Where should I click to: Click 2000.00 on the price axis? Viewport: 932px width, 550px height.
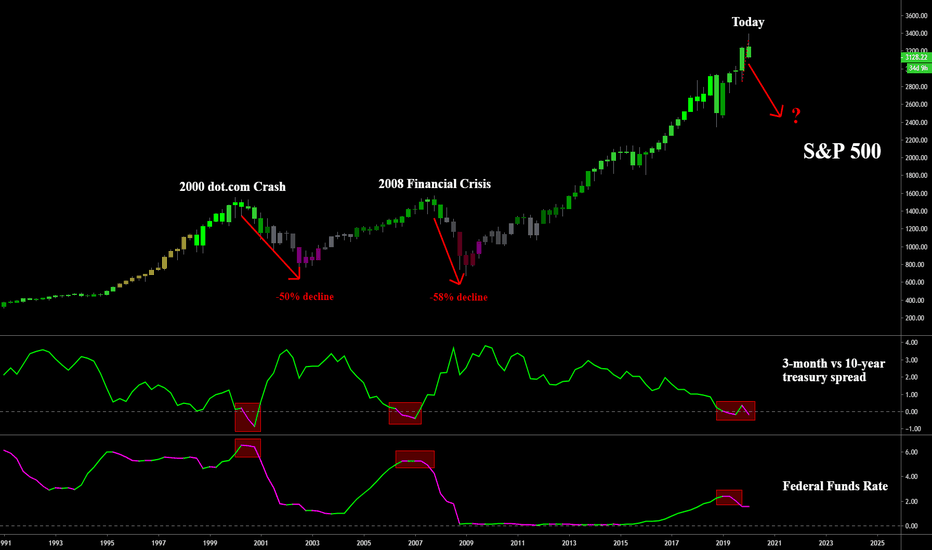coord(916,158)
